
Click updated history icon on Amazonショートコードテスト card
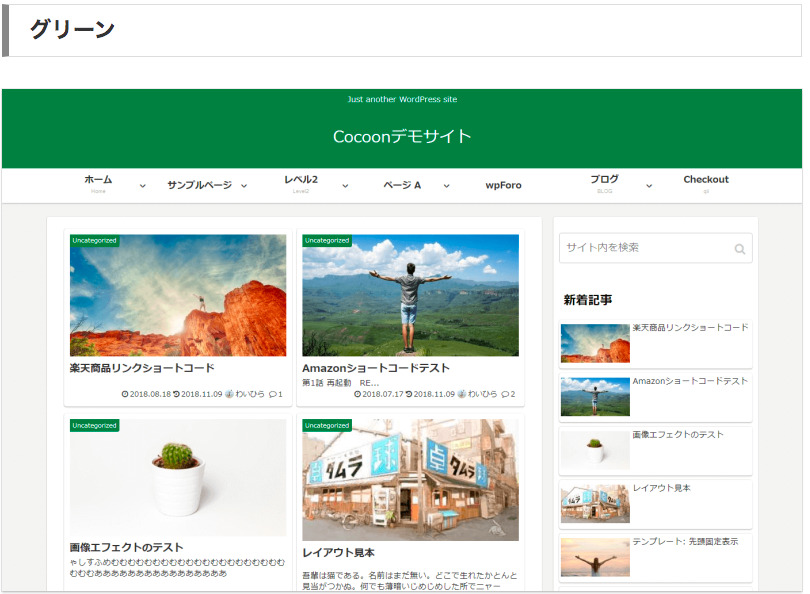click(409, 394)
